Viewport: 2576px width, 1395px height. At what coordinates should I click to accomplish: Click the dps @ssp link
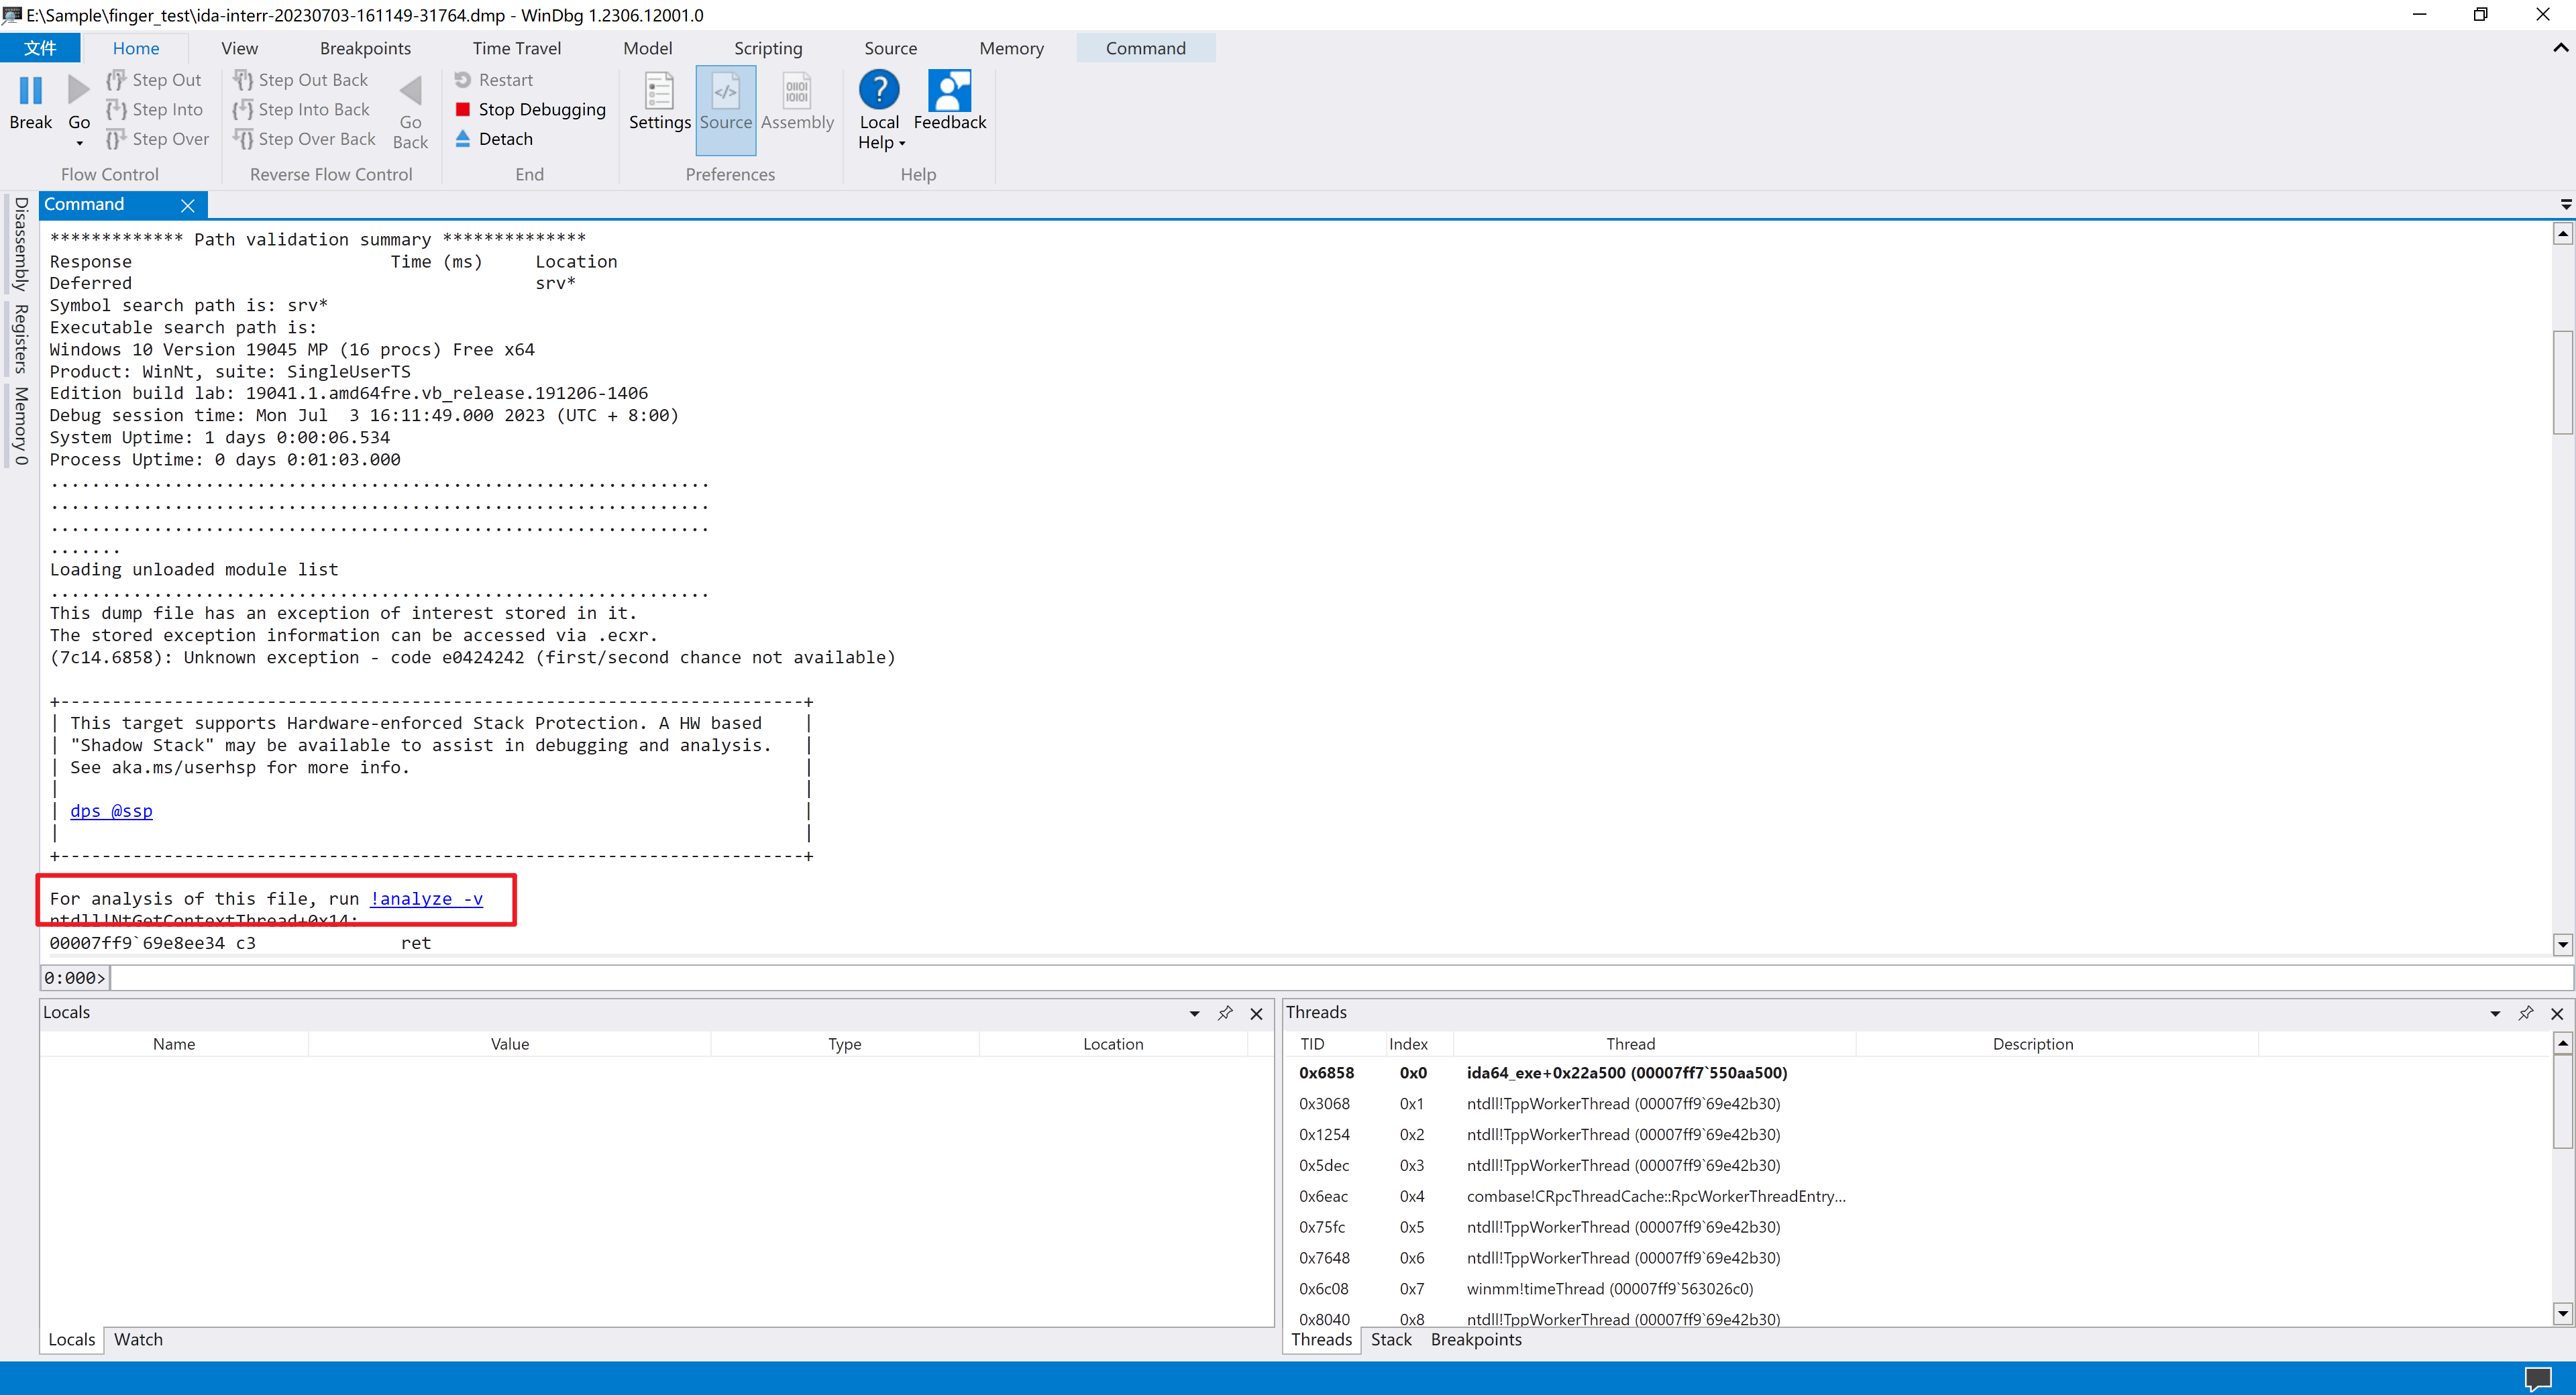tap(111, 810)
